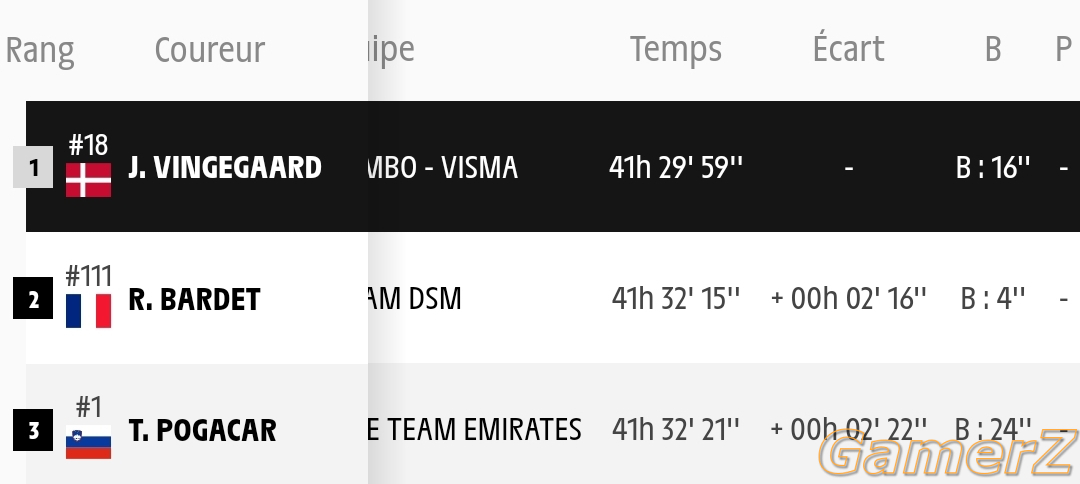Click the French flag icon
The width and height of the screenshot is (1080, 484).
88,311
